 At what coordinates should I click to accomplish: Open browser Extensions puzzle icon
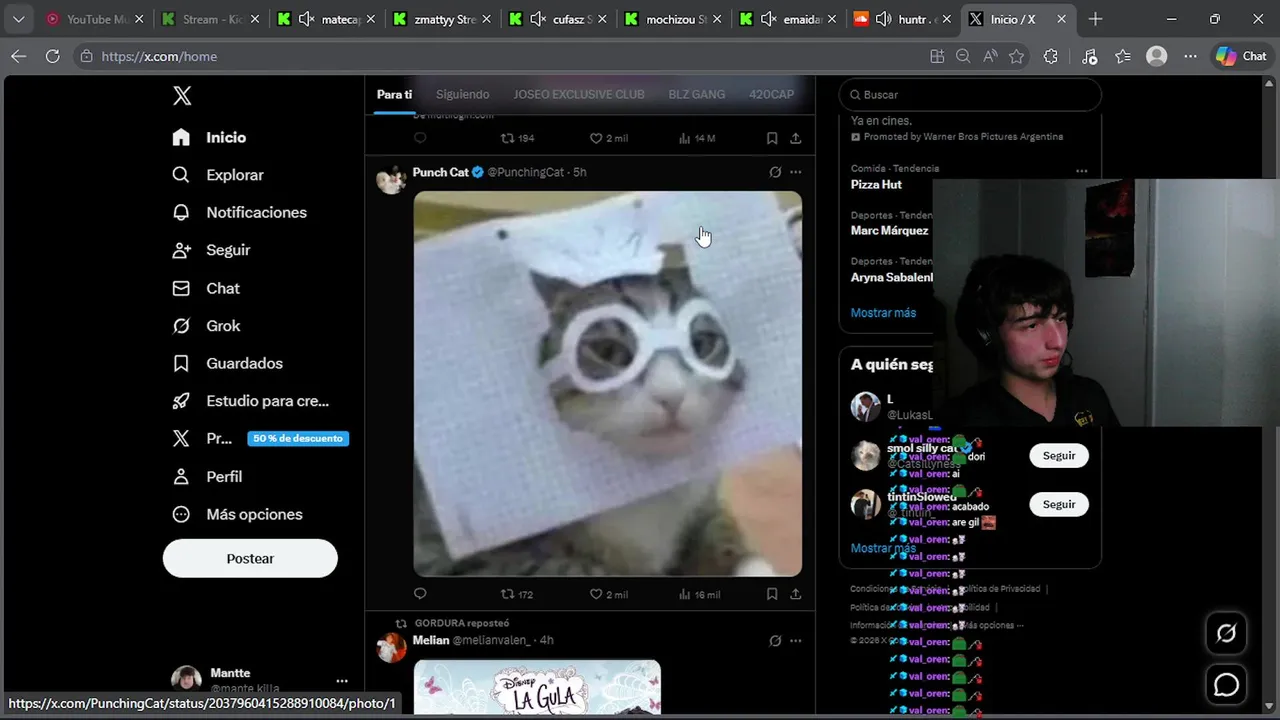click(1050, 56)
